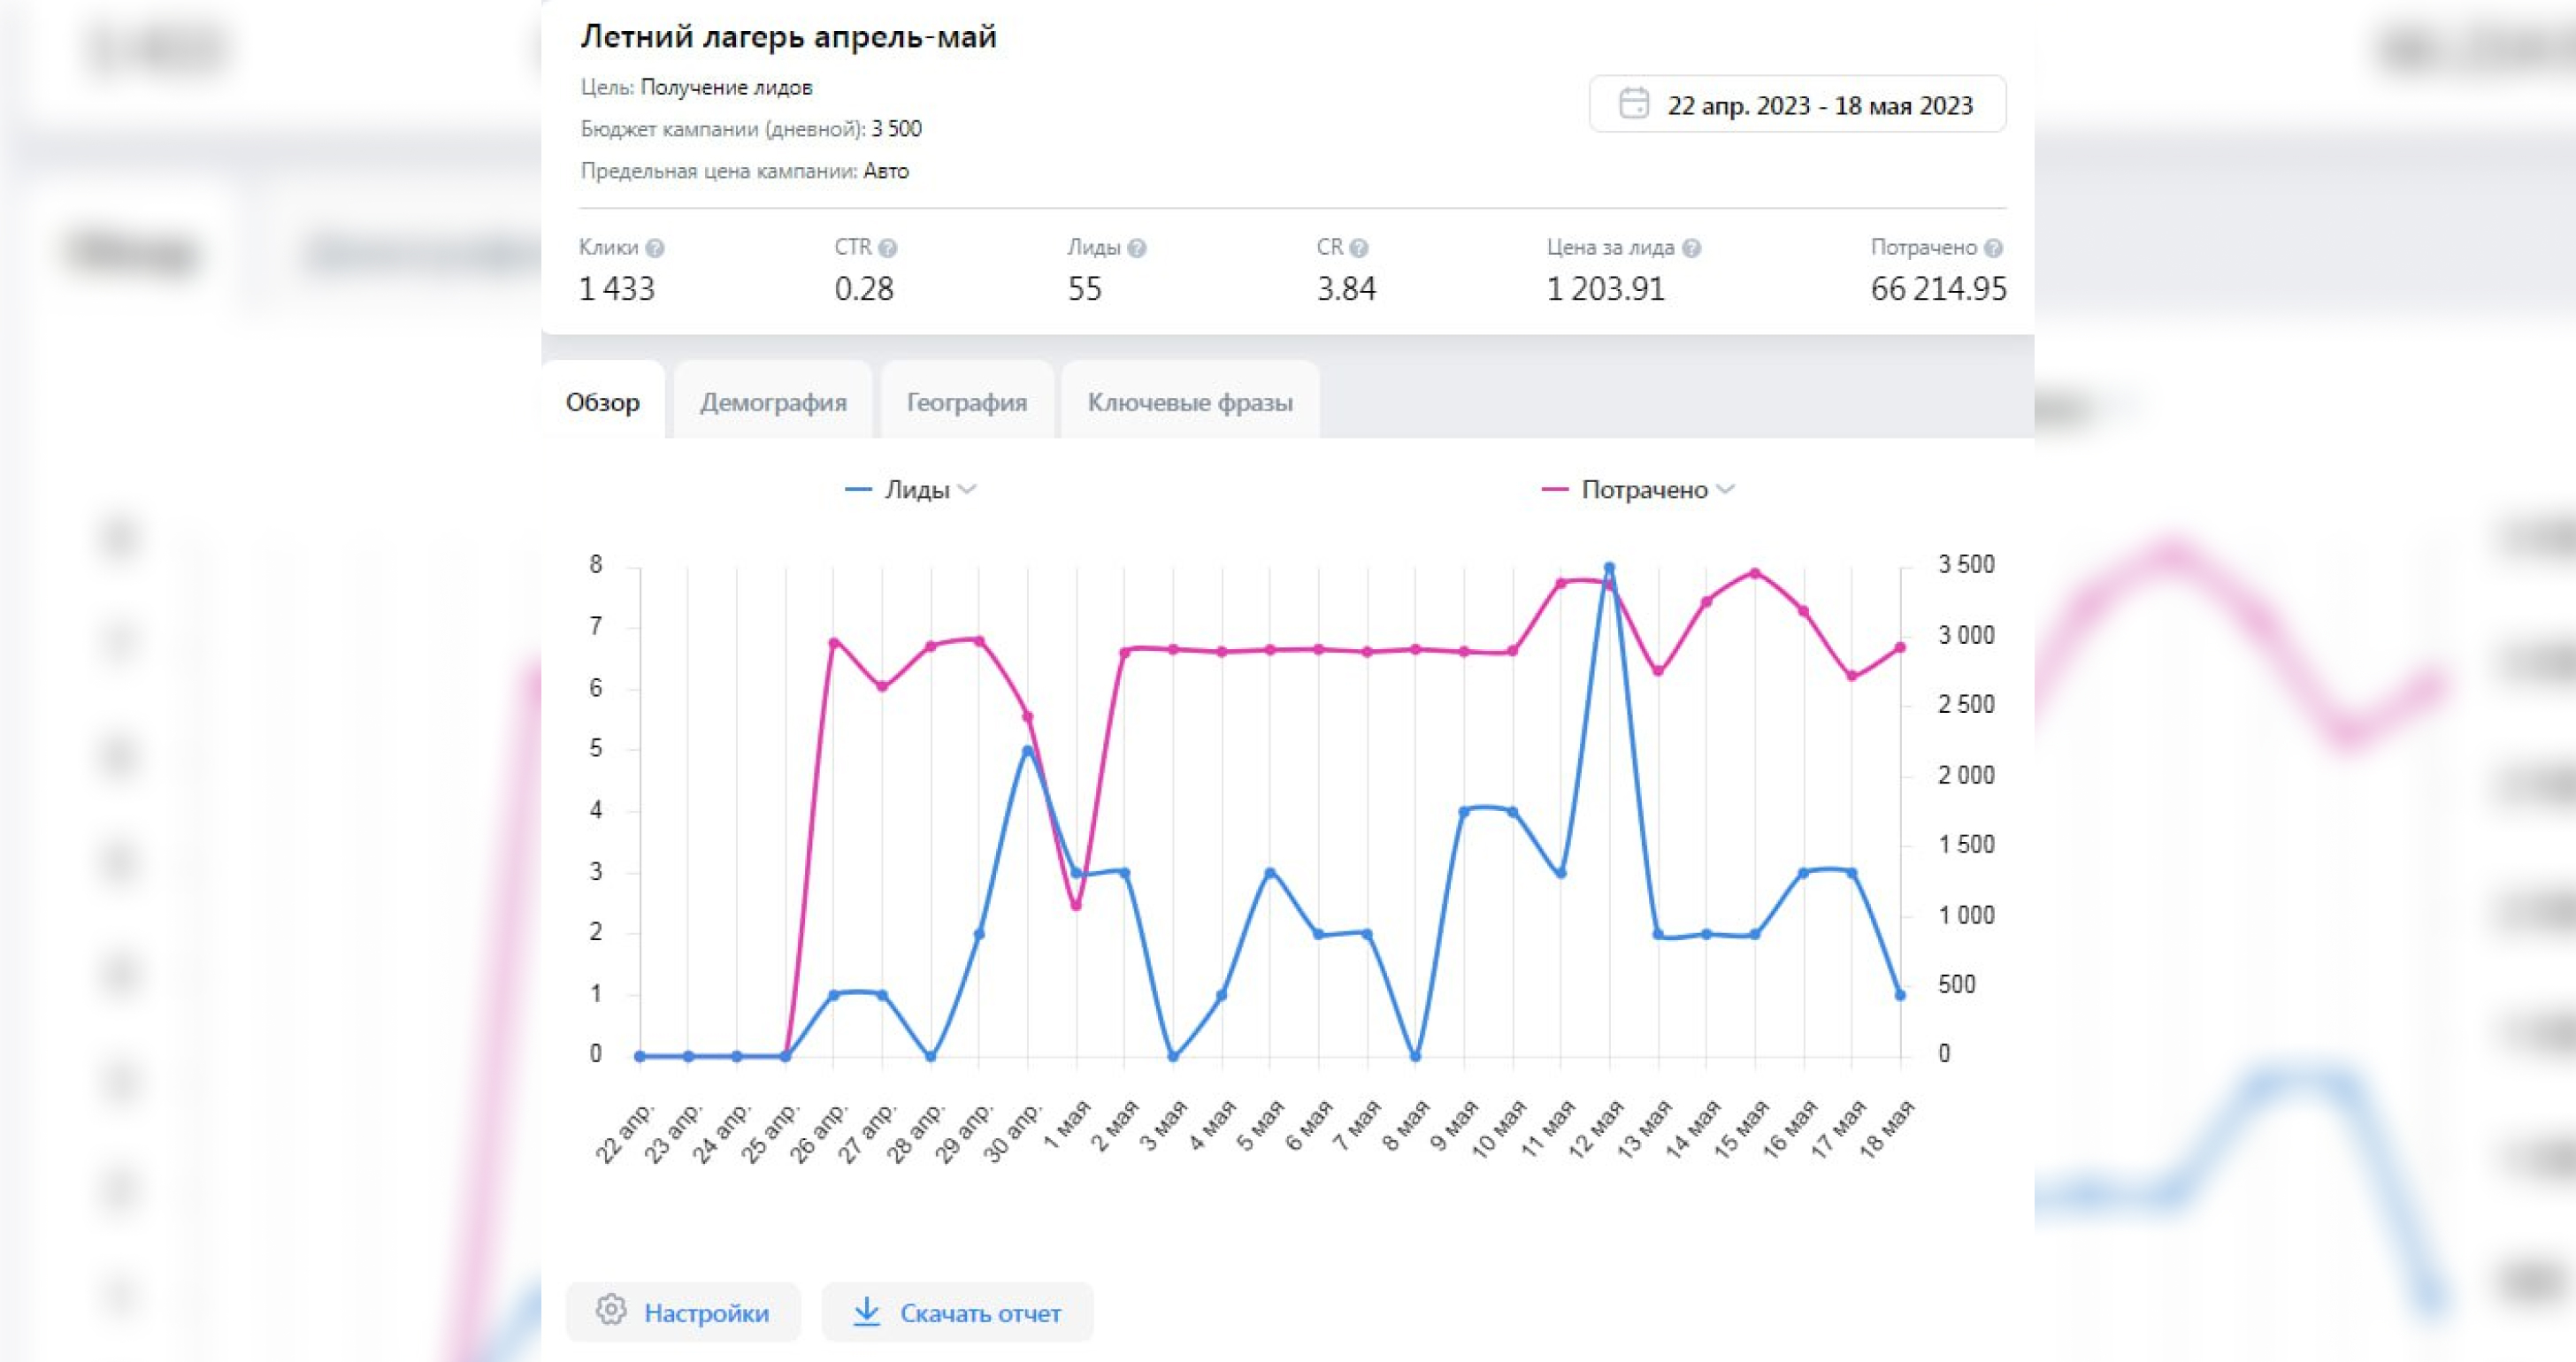
Task: Click the right axis label 3 500
Action: tap(1966, 565)
